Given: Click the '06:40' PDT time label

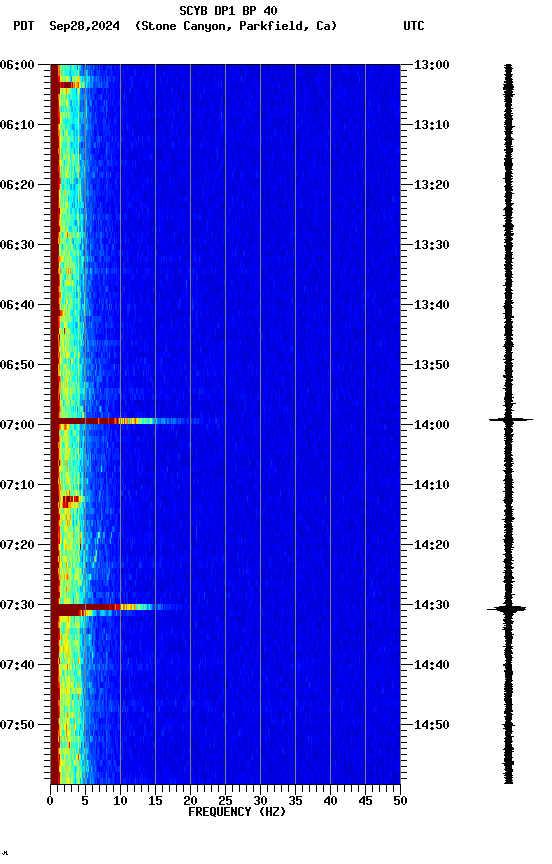Looking at the screenshot, I should click(17, 305).
